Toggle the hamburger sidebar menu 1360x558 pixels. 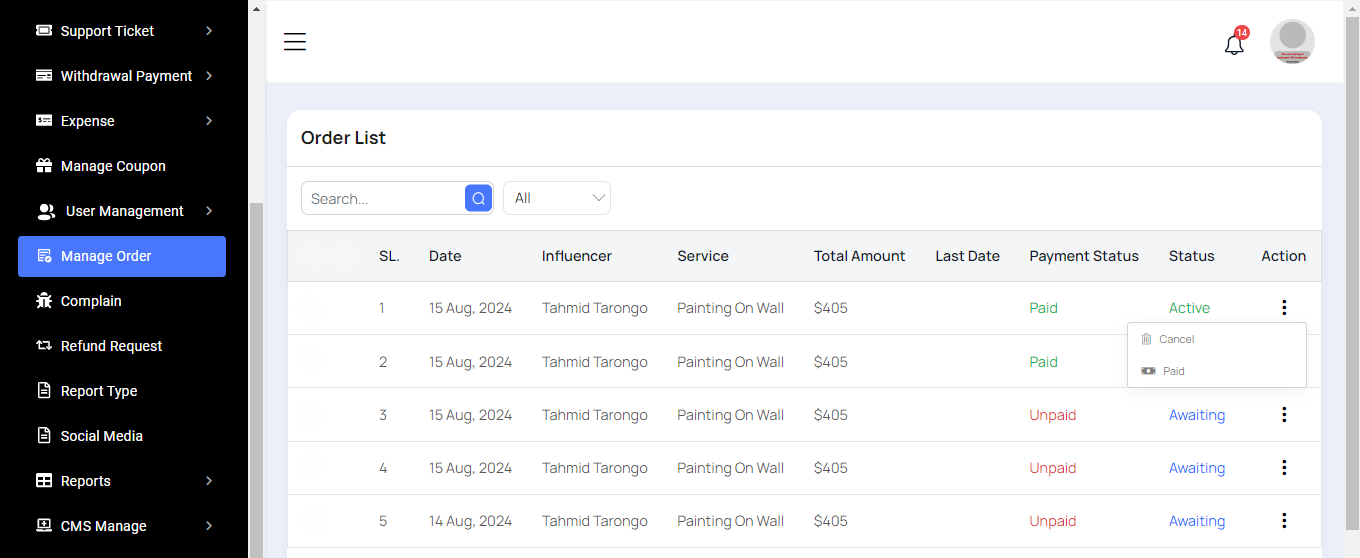point(294,42)
